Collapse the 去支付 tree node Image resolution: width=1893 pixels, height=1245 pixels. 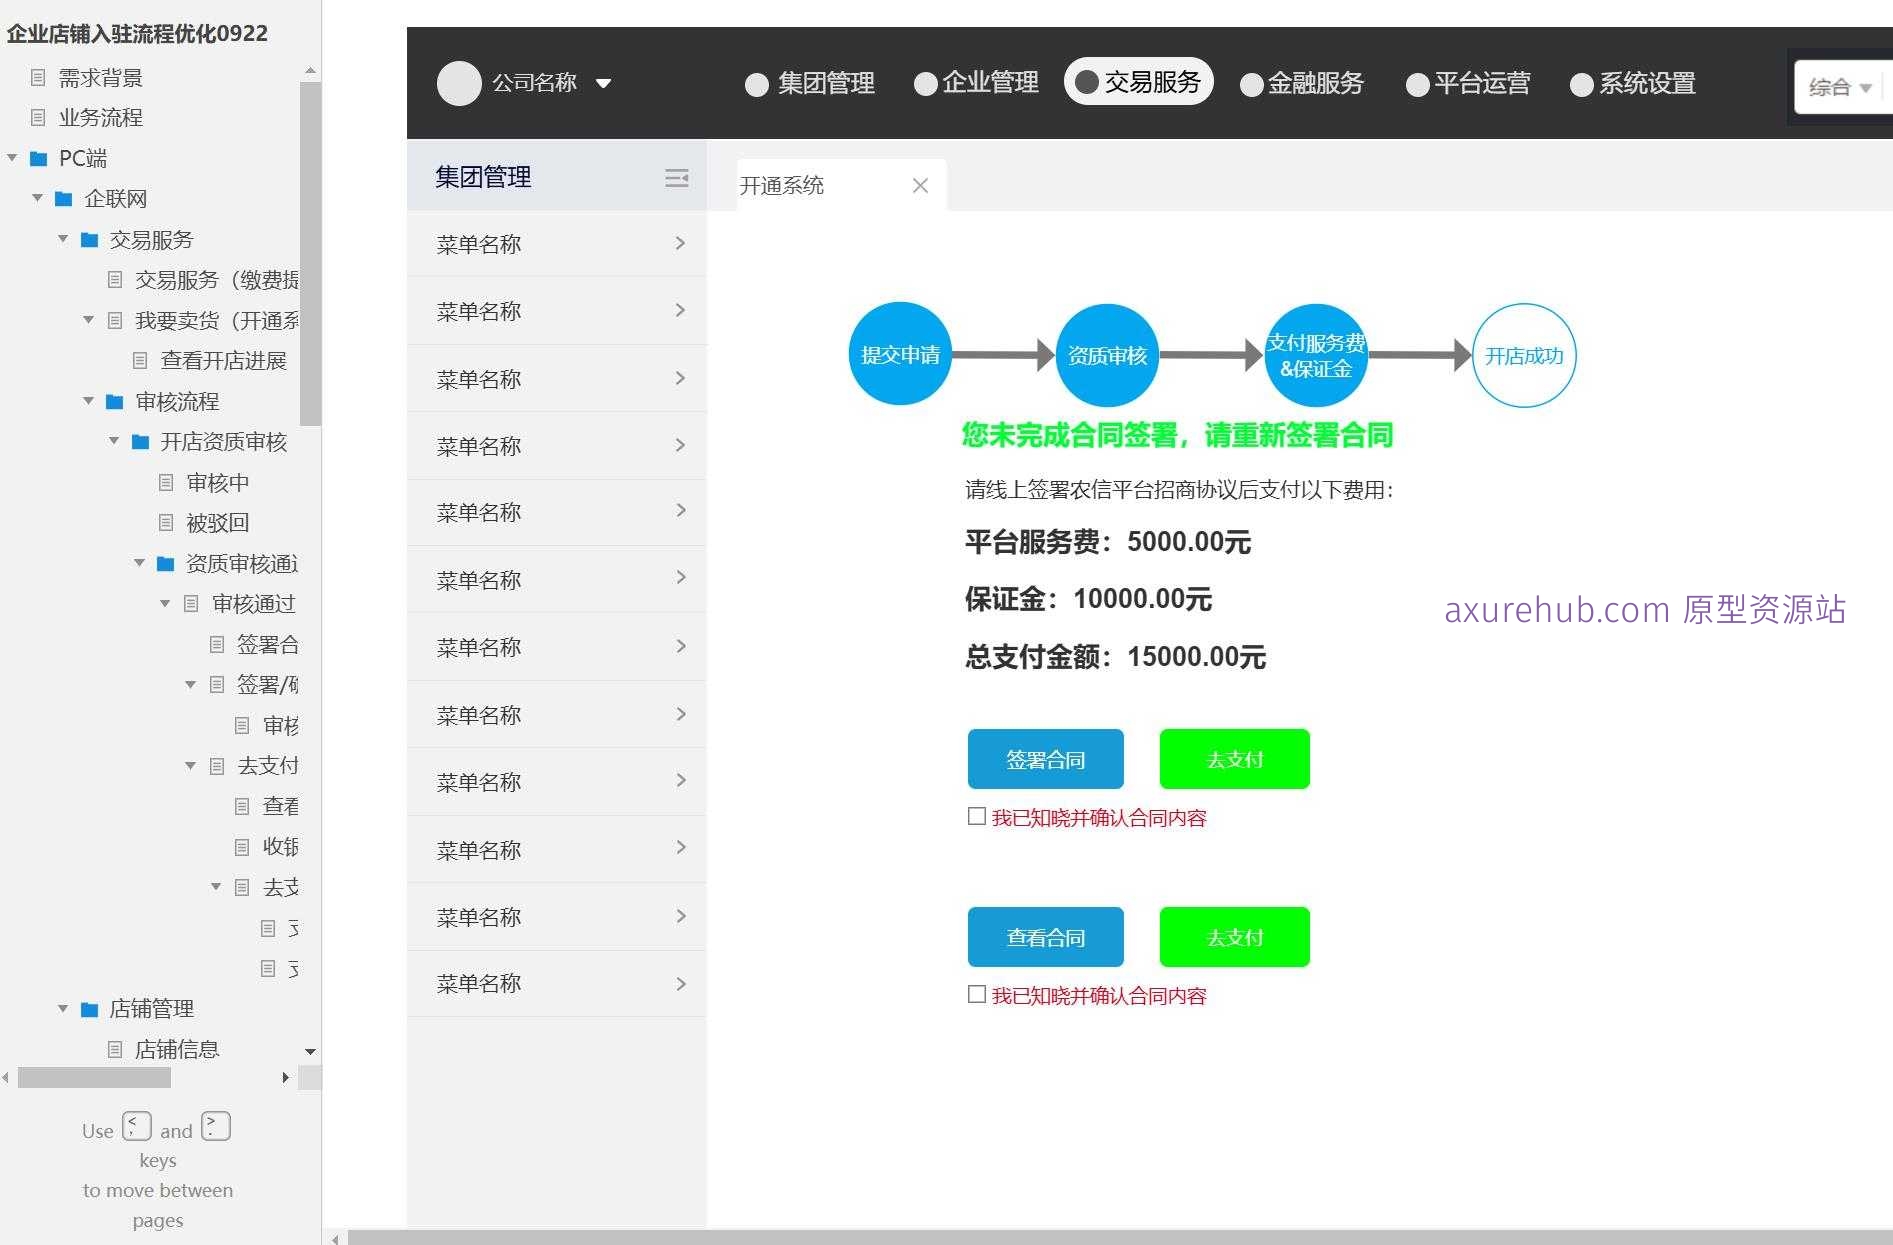pyautogui.click(x=190, y=765)
